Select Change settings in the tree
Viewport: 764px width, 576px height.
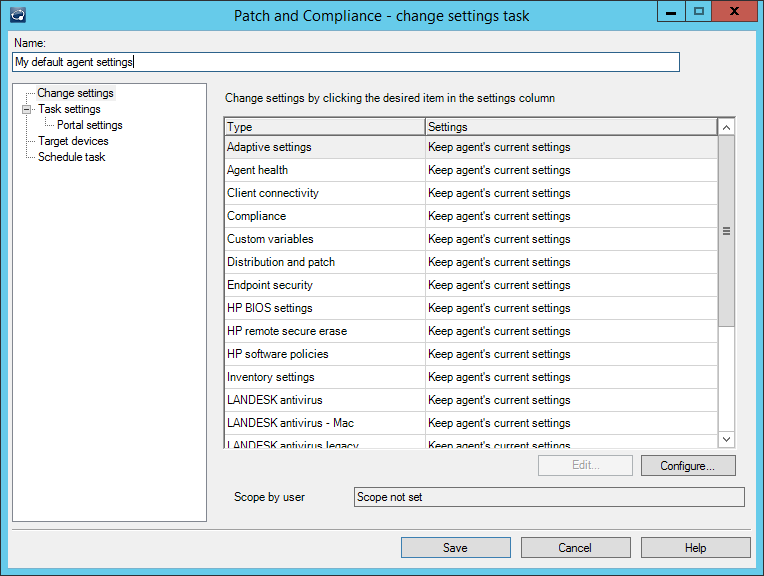point(75,93)
